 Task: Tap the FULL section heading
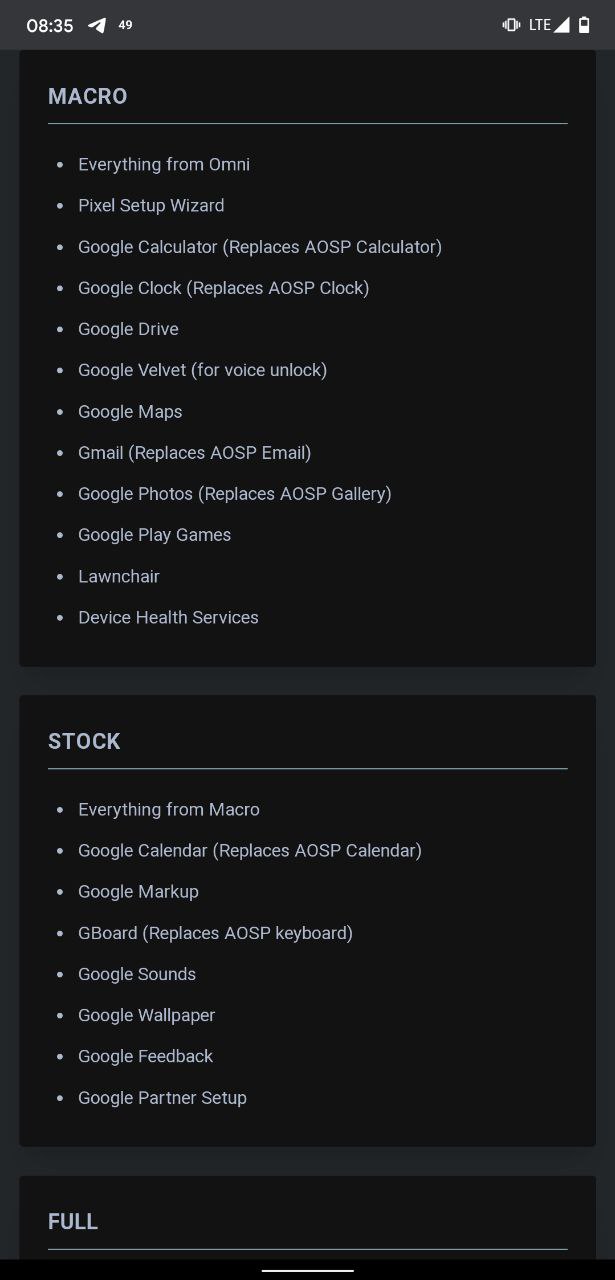(x=73, y=1222)
